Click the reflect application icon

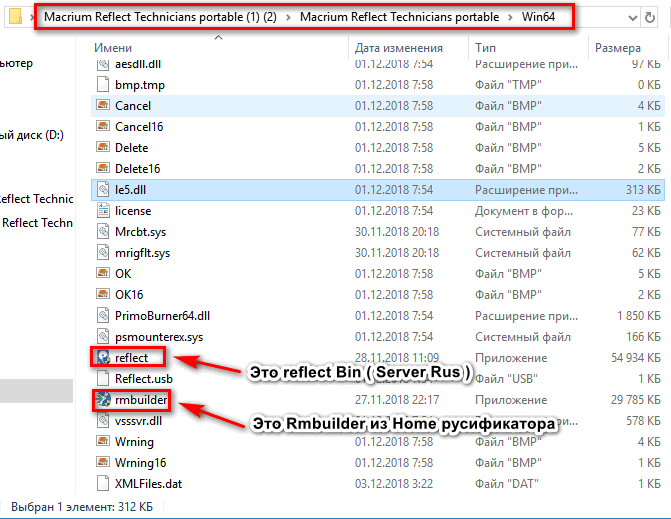[x=102, y=358]
